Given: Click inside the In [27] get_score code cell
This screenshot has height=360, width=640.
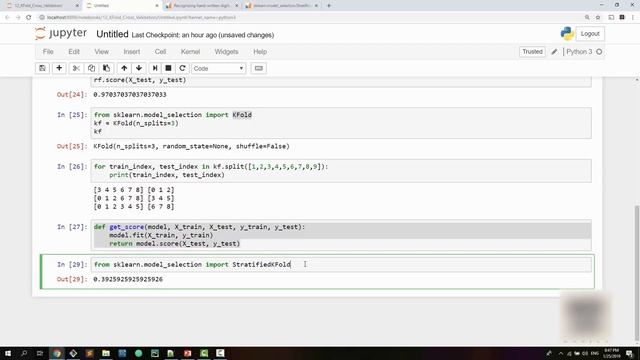Looking at the screenshot, I should pyautogui.click(x=341, y=235).
